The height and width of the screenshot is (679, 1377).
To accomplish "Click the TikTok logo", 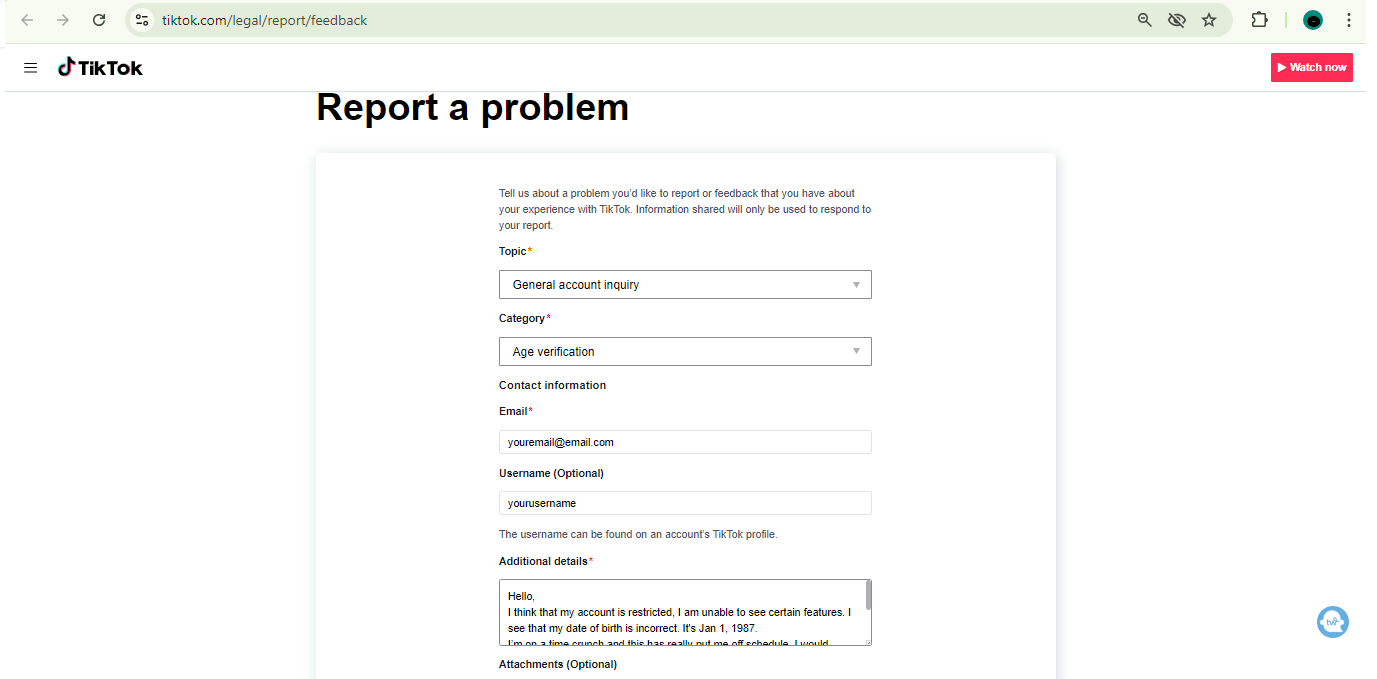I will pos(100,68).
